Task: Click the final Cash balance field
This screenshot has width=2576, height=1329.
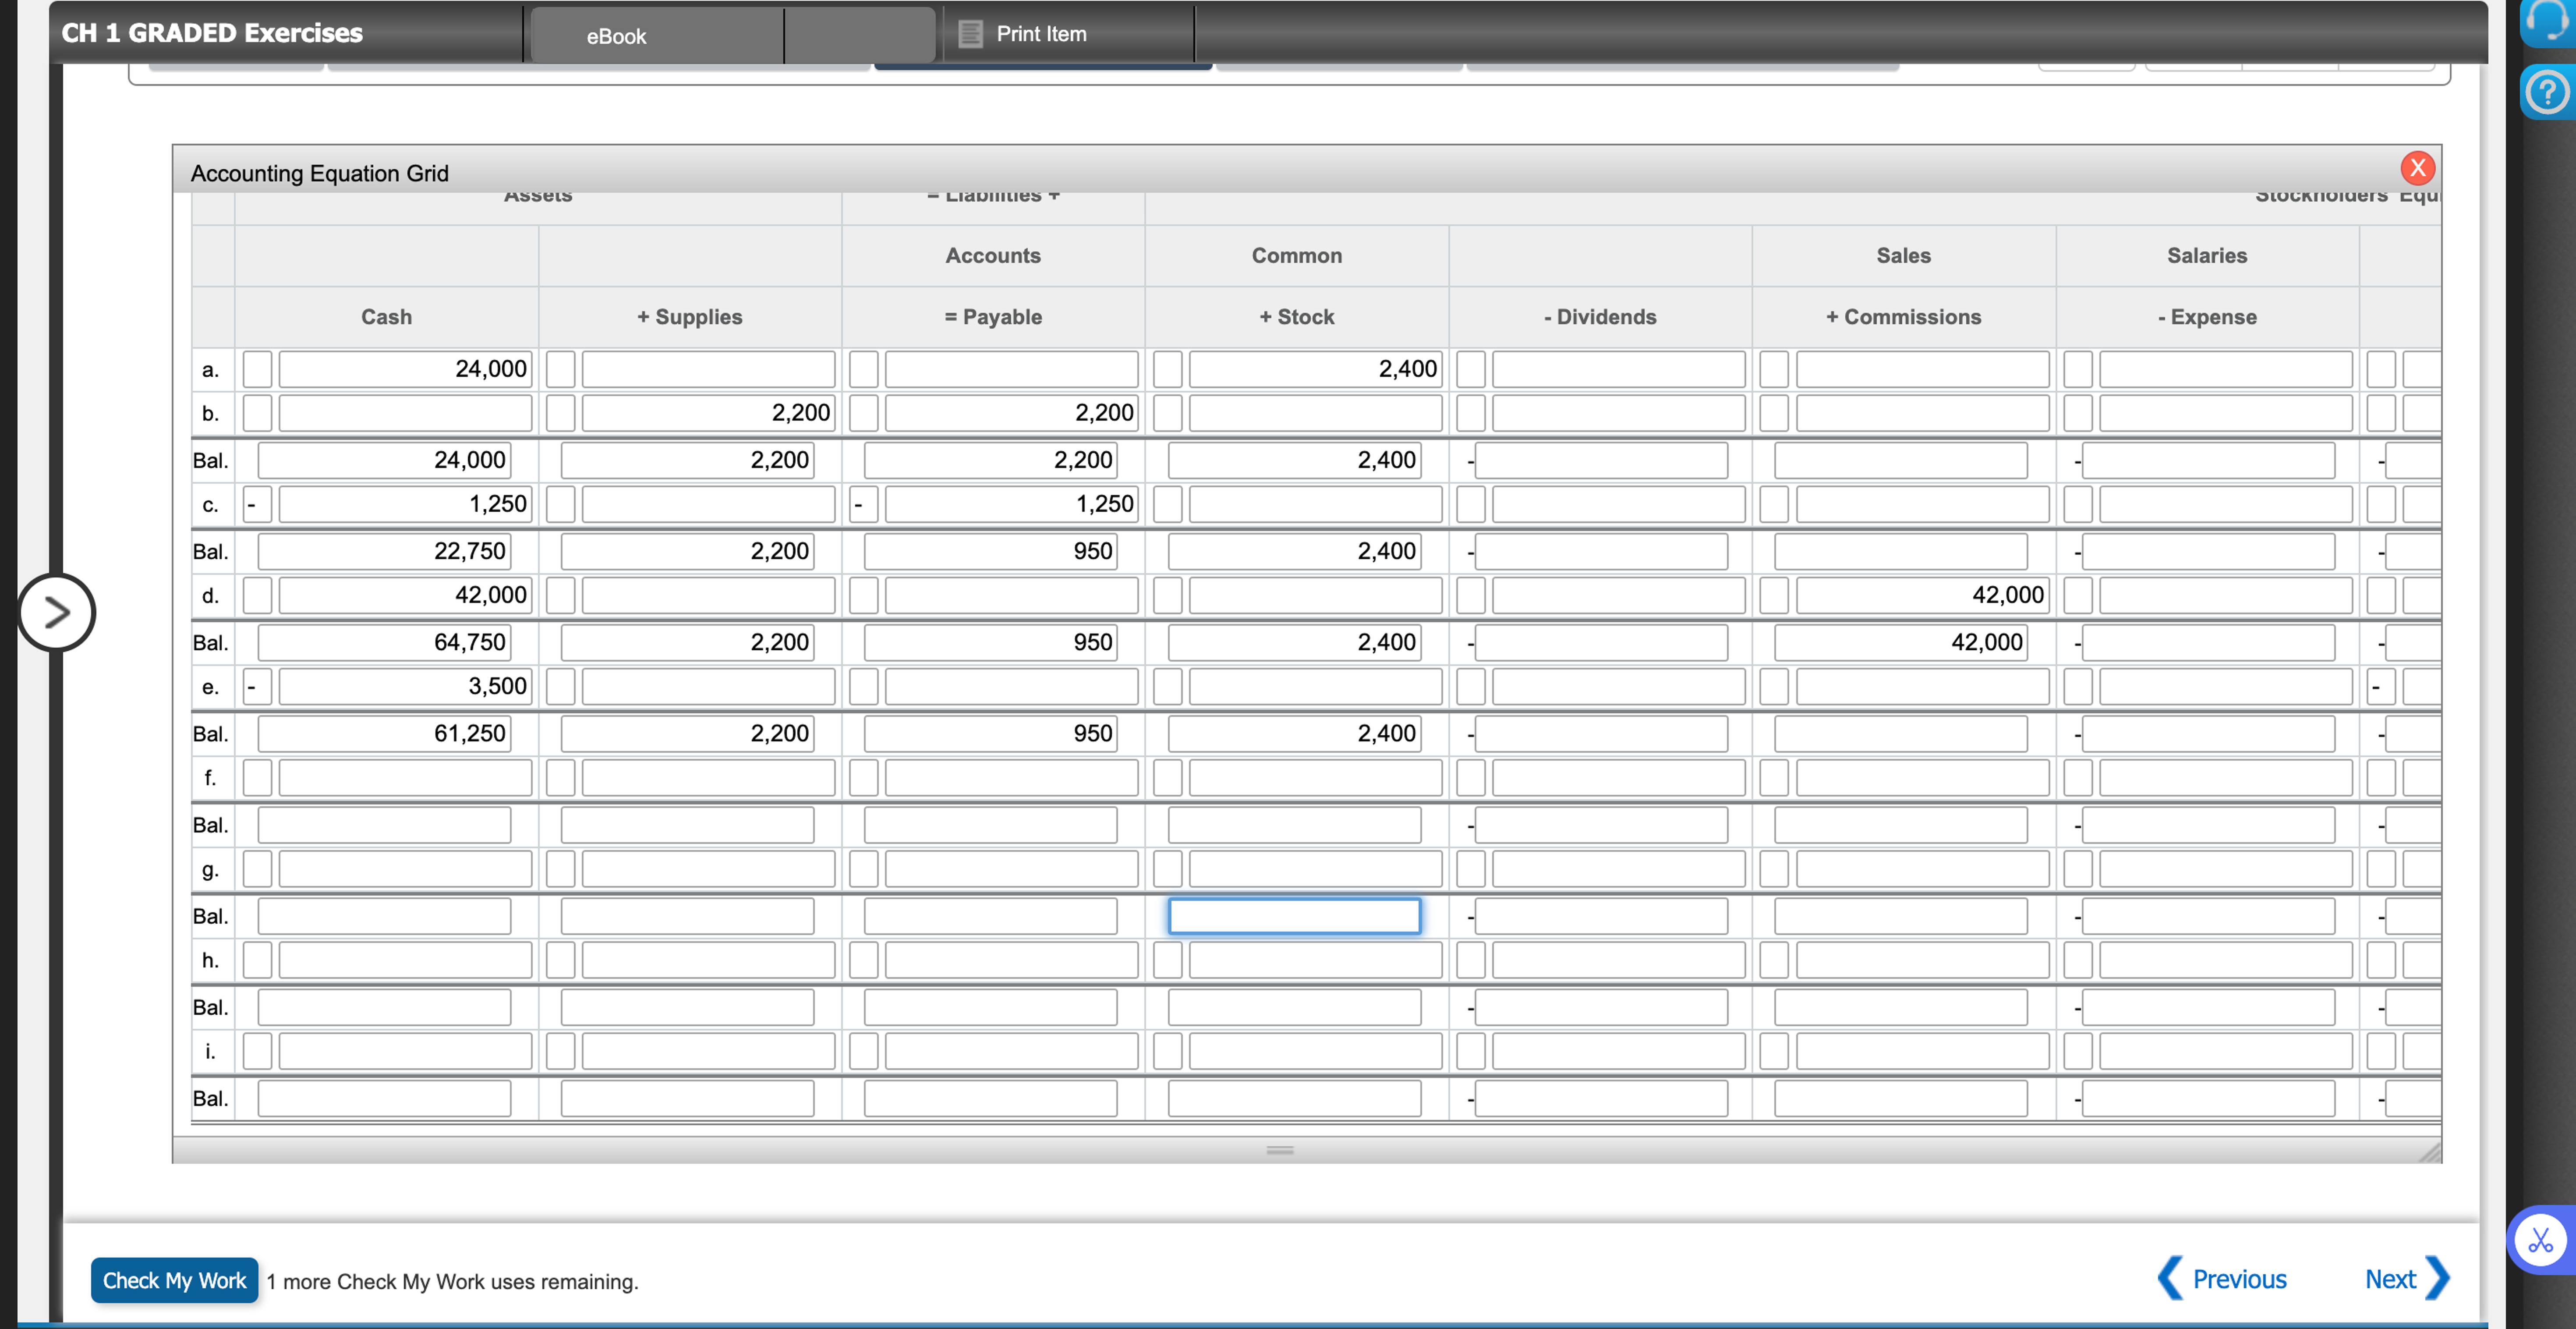Action: point(384,1098)
